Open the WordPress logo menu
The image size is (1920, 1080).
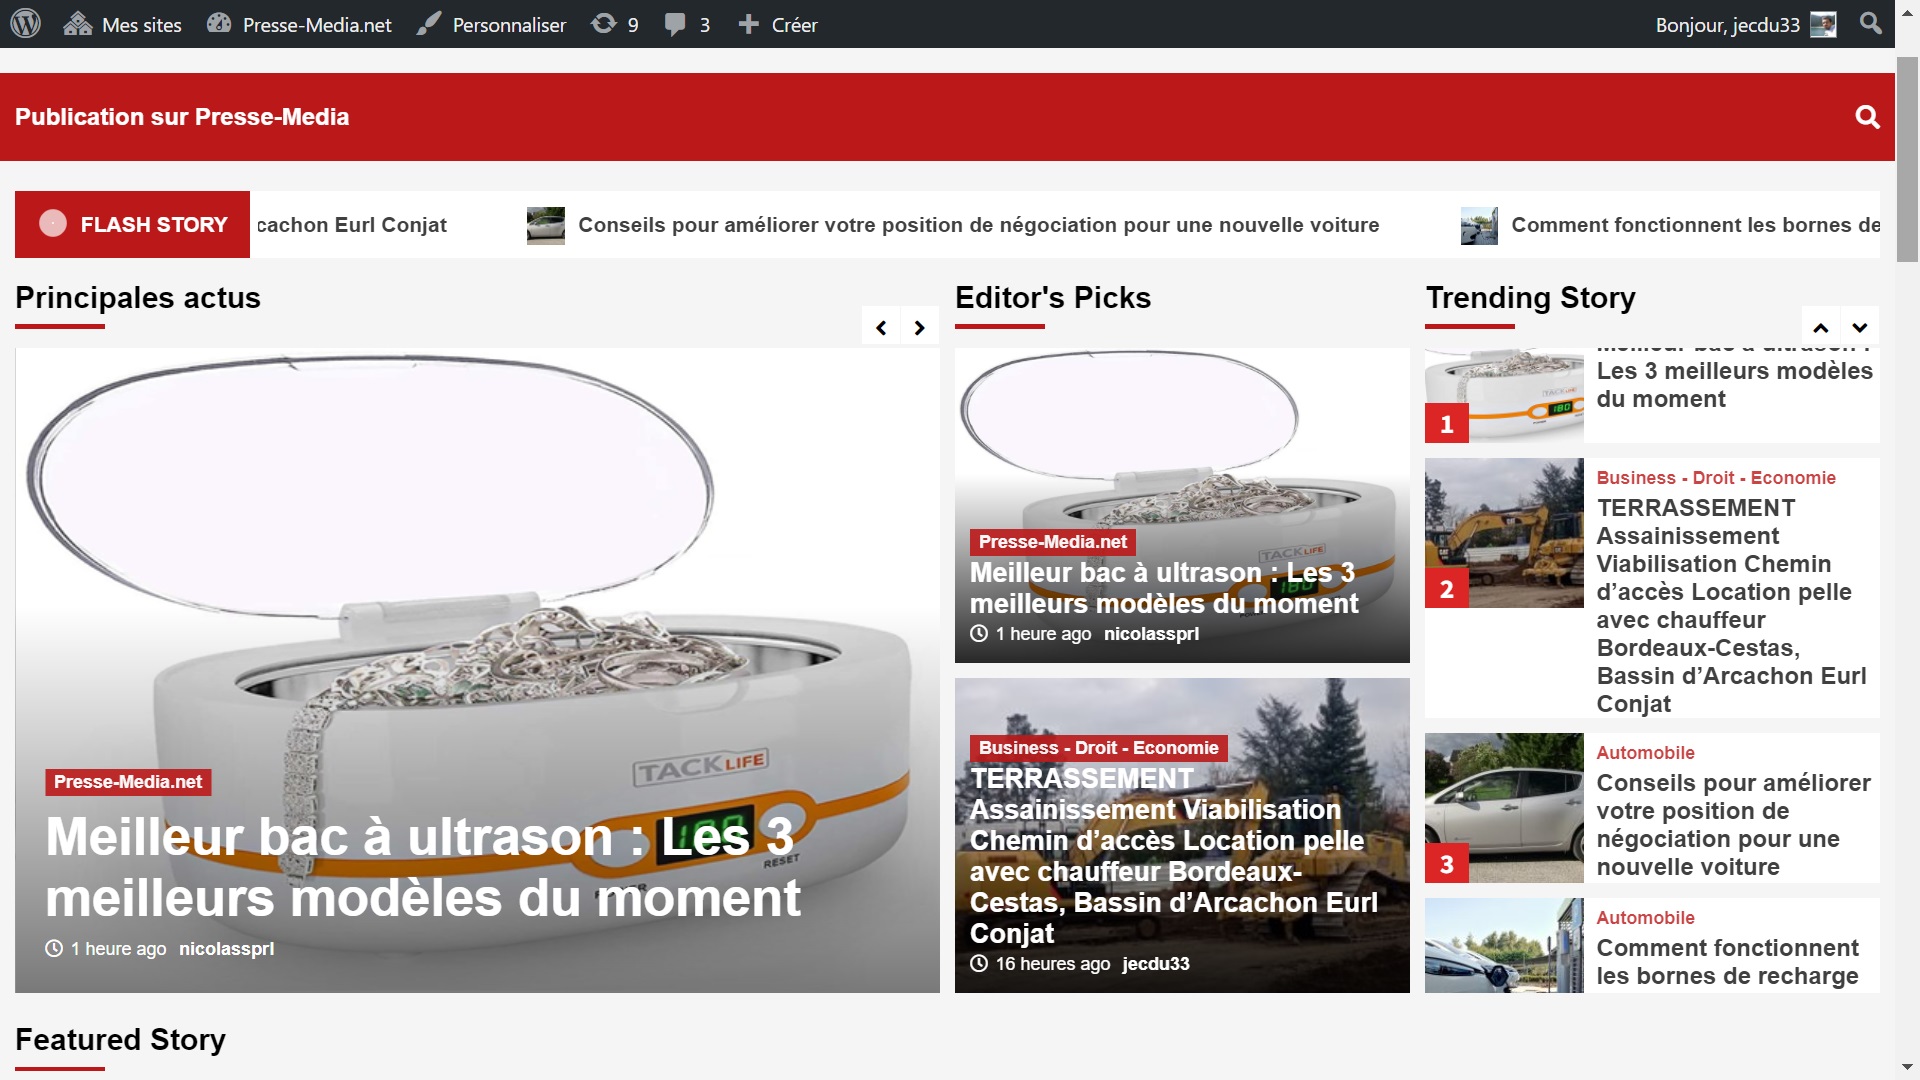(26, 24)
